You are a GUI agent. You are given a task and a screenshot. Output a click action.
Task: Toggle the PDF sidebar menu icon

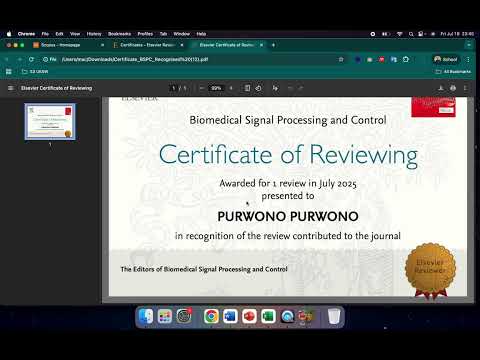click(11, 88)
